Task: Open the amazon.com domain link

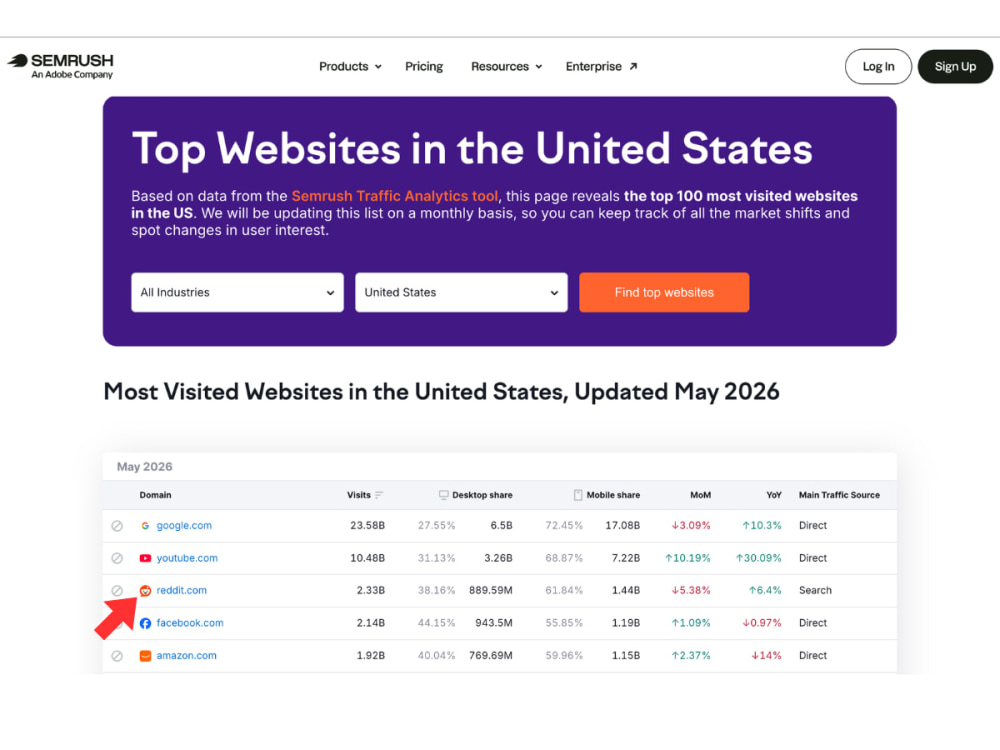Action: 186,656
